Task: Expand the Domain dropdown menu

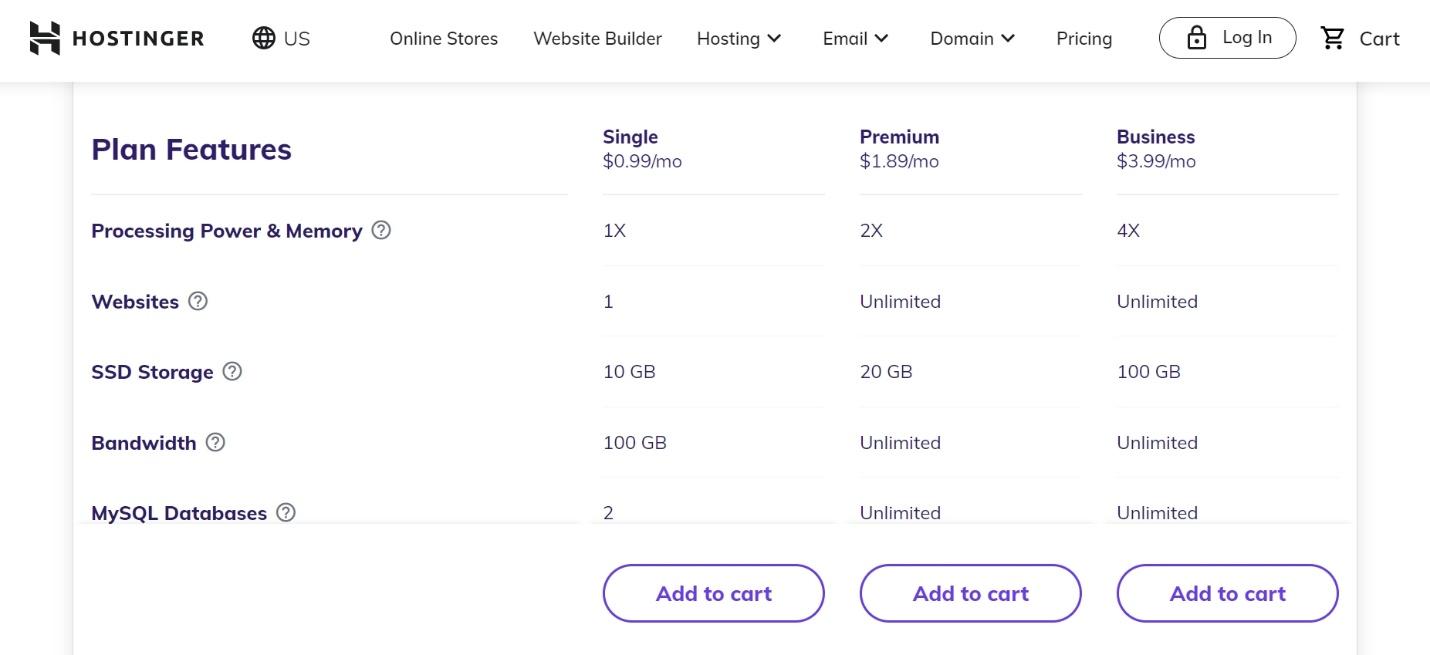Action: (972, 38)
